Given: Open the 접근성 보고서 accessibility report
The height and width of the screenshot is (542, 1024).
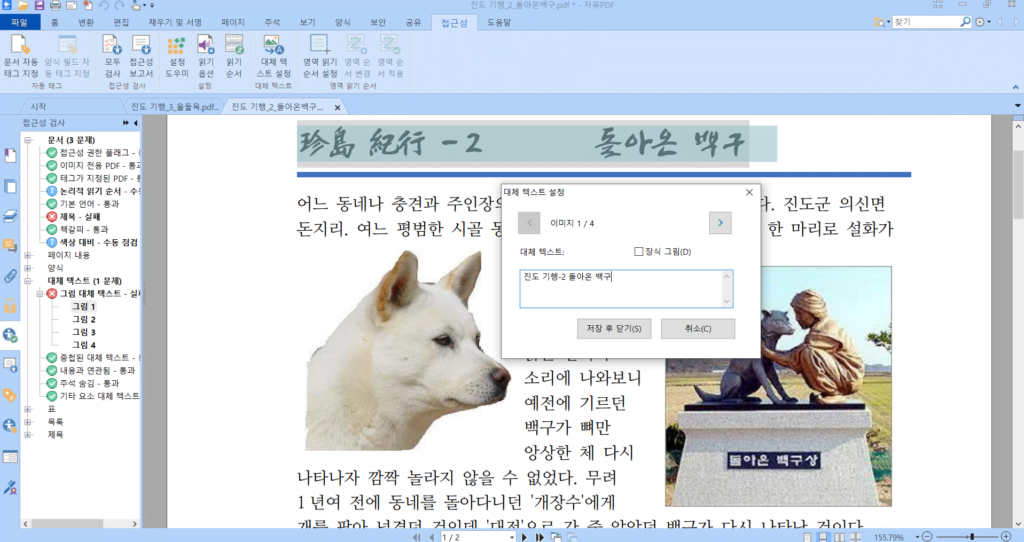Looking at the screenshot, I should tap(141, 56).
